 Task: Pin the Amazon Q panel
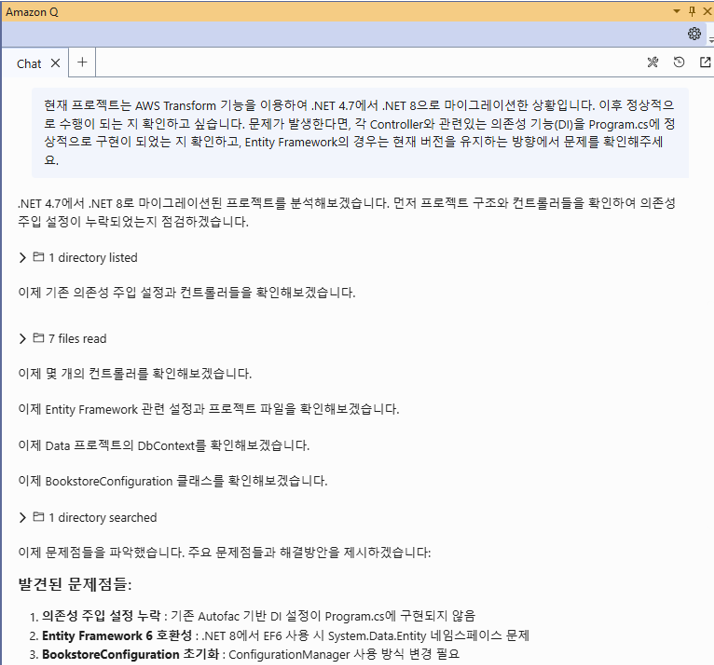point(692,11)
